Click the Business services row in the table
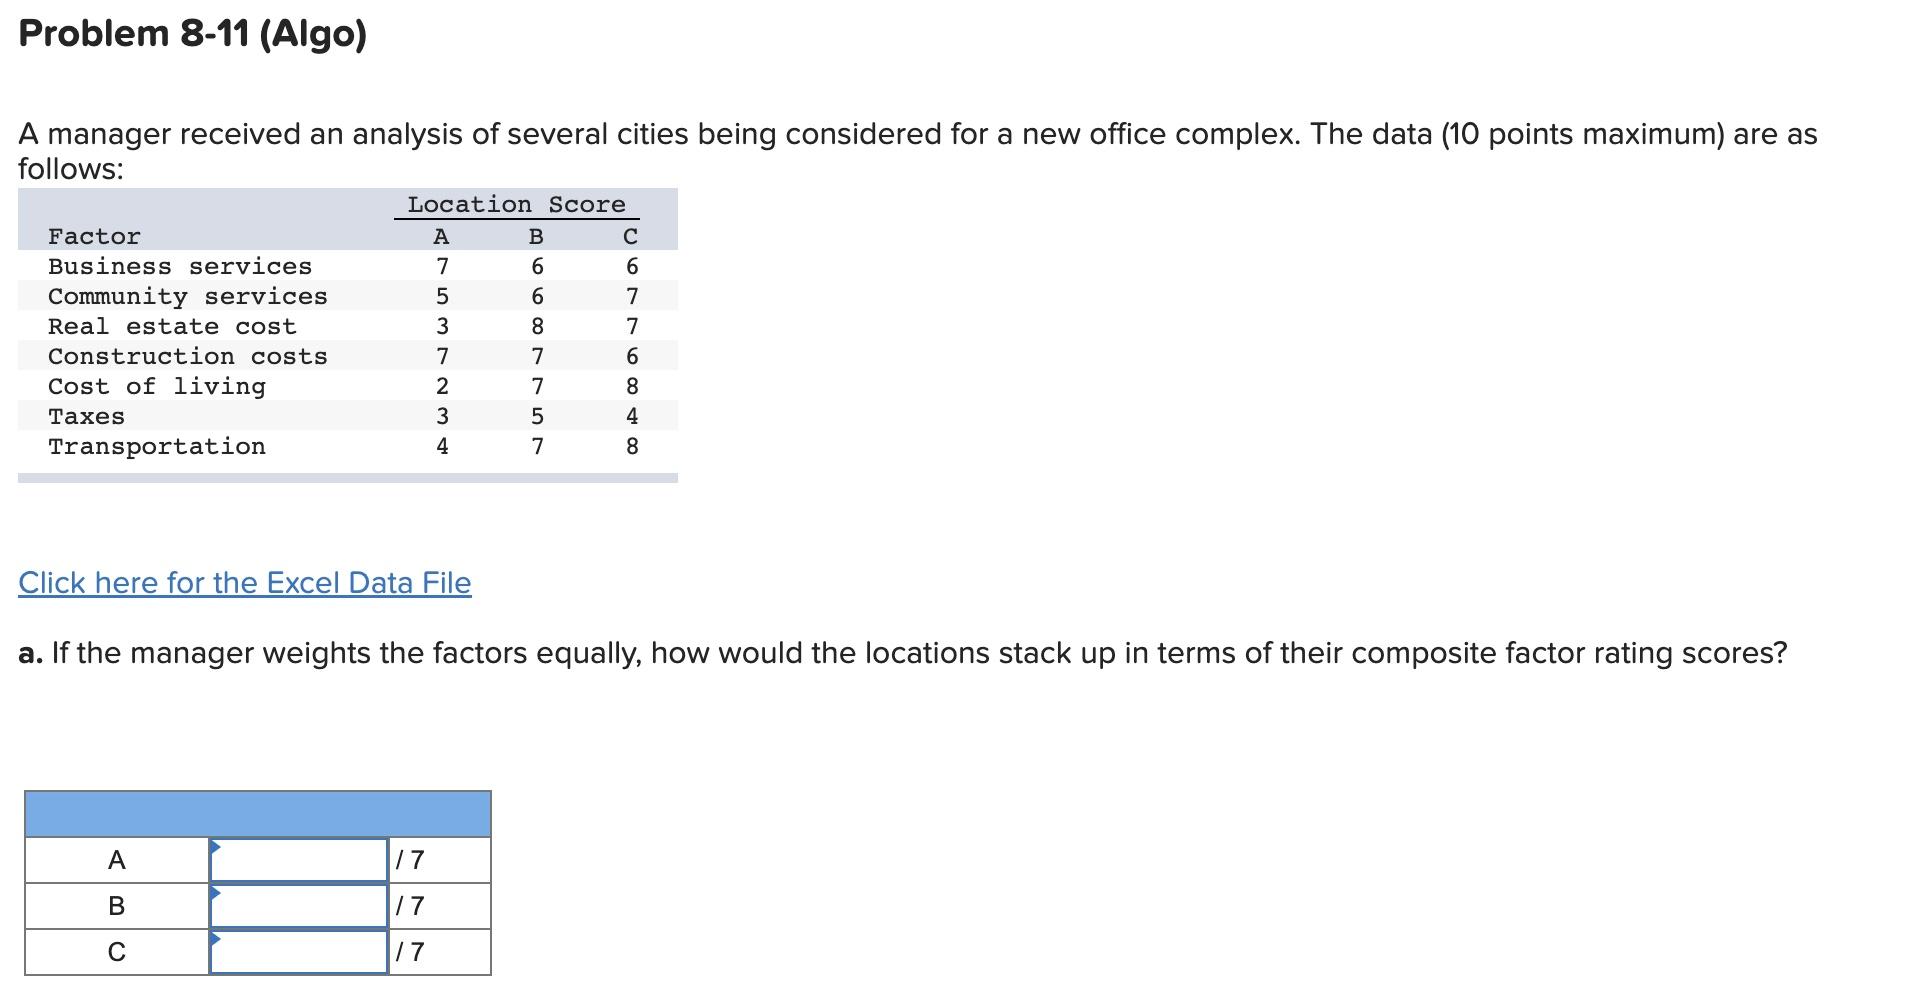Screen dimensions: 1922x990 (180, 265)
